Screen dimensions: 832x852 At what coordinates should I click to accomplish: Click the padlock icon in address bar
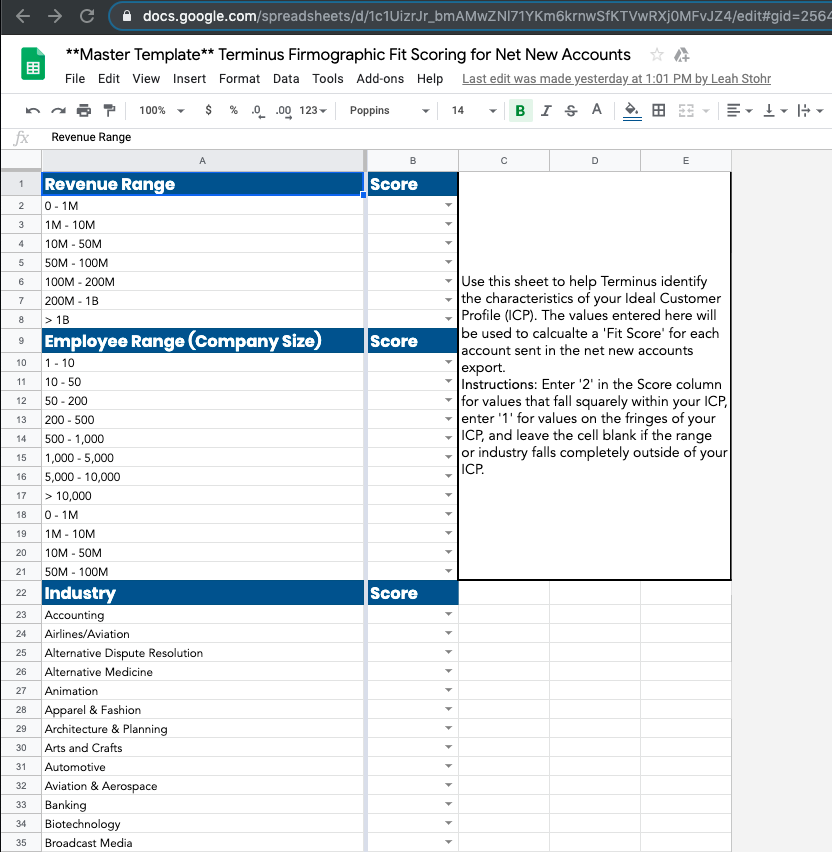127,16
